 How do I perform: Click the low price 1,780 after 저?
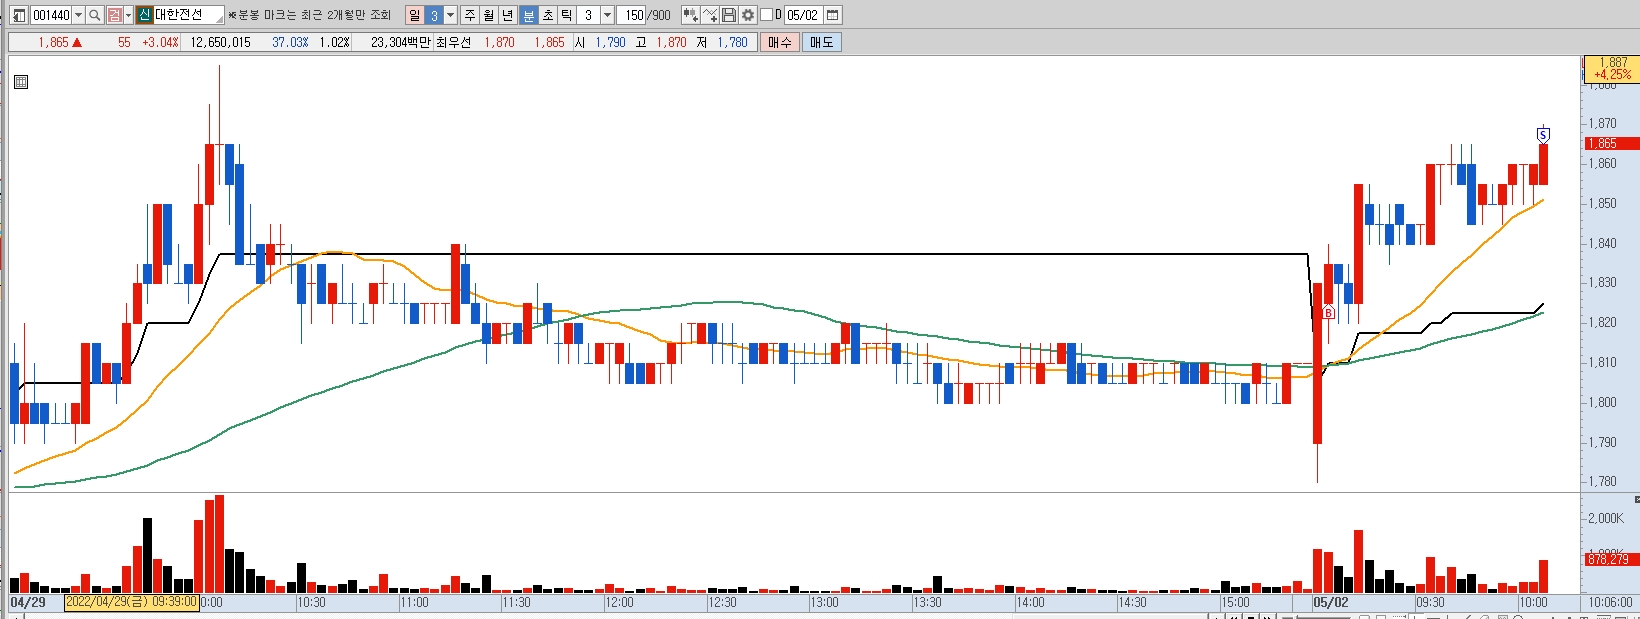pyautogui.click(x=732, y=42)
